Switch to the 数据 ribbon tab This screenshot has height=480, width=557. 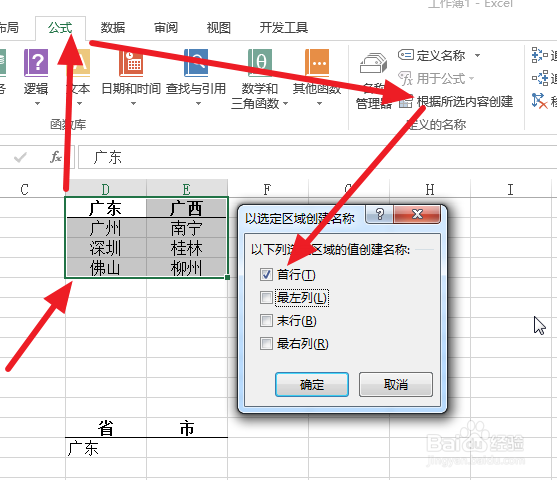[x=113, y=28]
